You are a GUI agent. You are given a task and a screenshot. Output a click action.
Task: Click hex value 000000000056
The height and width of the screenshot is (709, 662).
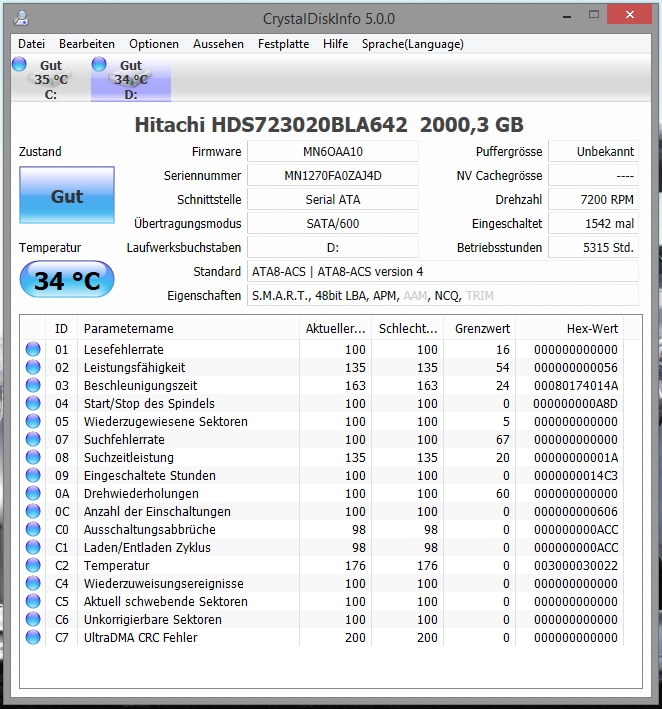click(576, 367)
